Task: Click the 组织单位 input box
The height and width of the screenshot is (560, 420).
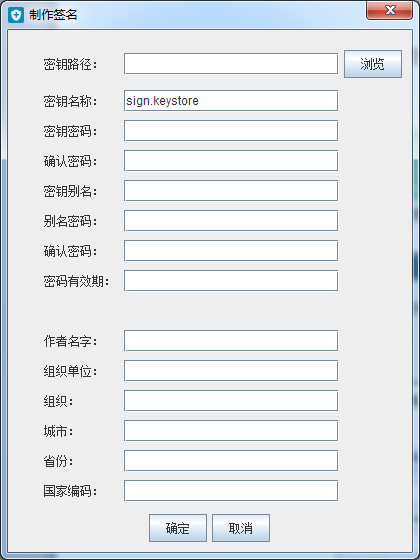Action: coord(231,371)
